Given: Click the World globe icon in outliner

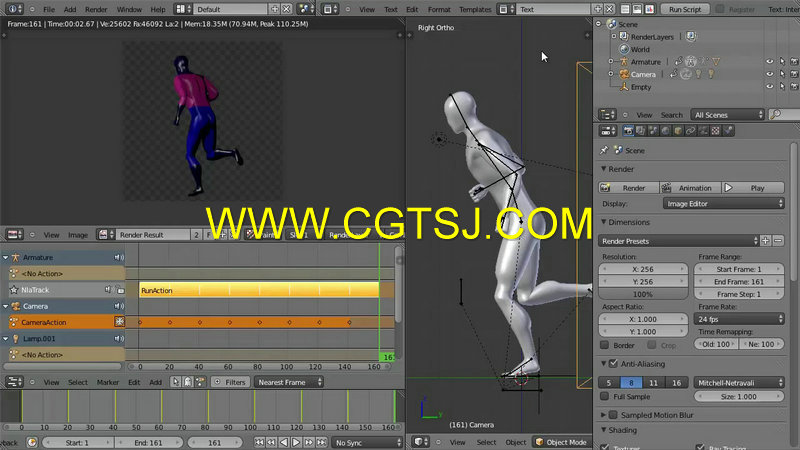Looking at the screenshot, I should coord(623,49).
